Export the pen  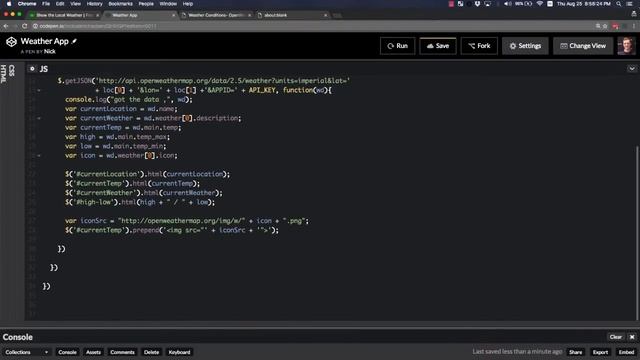point(600,352)
